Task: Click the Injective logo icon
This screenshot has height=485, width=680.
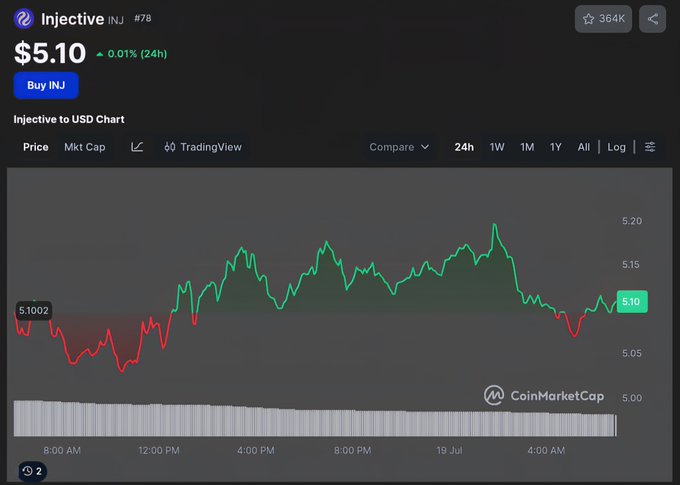Action: point(24,19)
